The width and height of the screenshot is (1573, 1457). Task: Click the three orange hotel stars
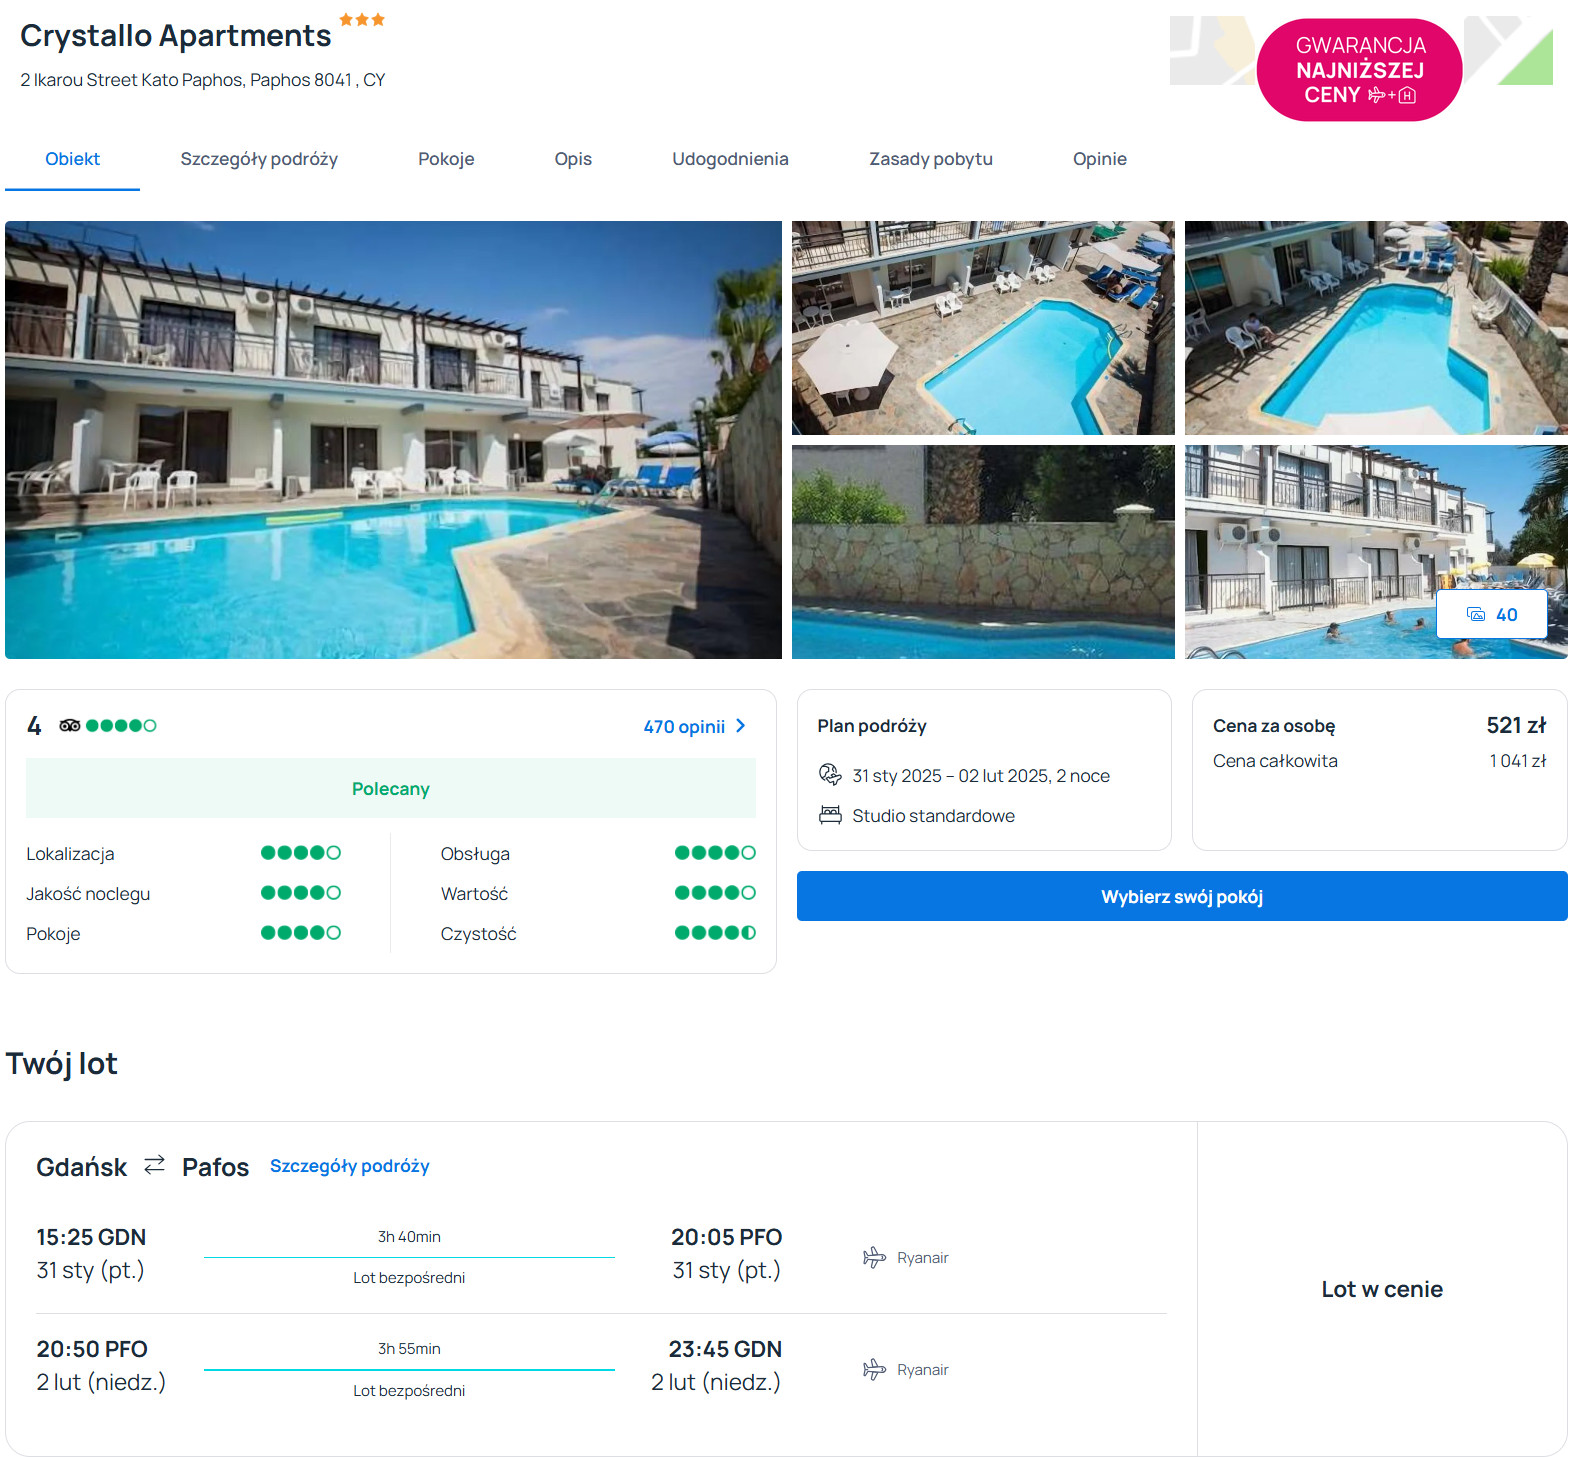coord(362,20)
